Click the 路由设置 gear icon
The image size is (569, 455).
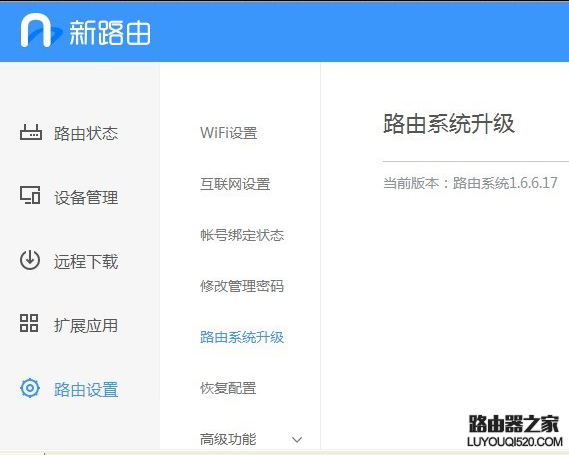tap(30, 388)
